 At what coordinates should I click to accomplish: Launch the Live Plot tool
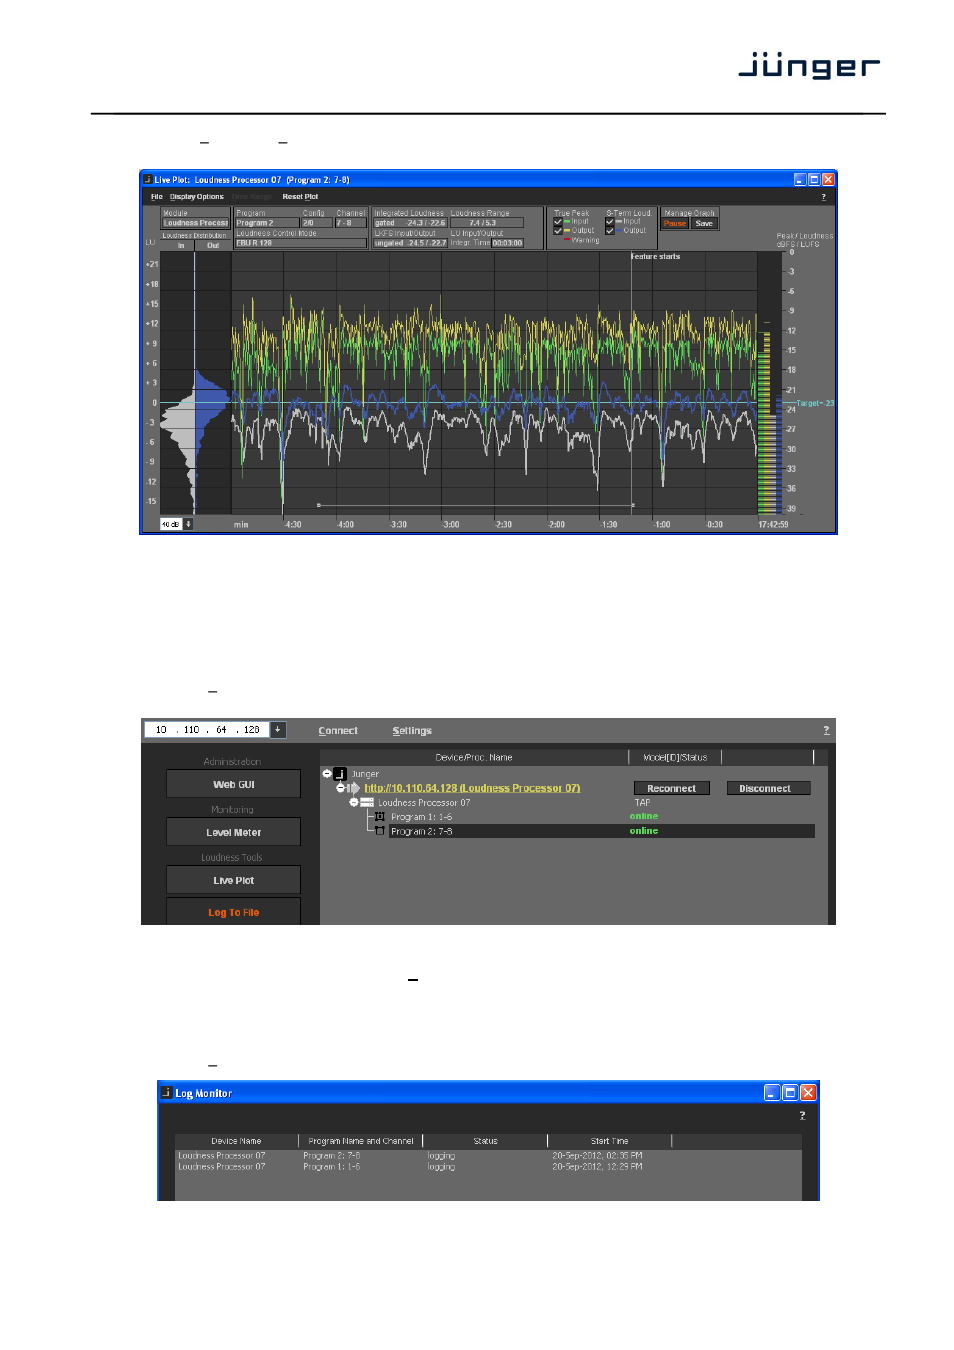[x=233, y=880]
